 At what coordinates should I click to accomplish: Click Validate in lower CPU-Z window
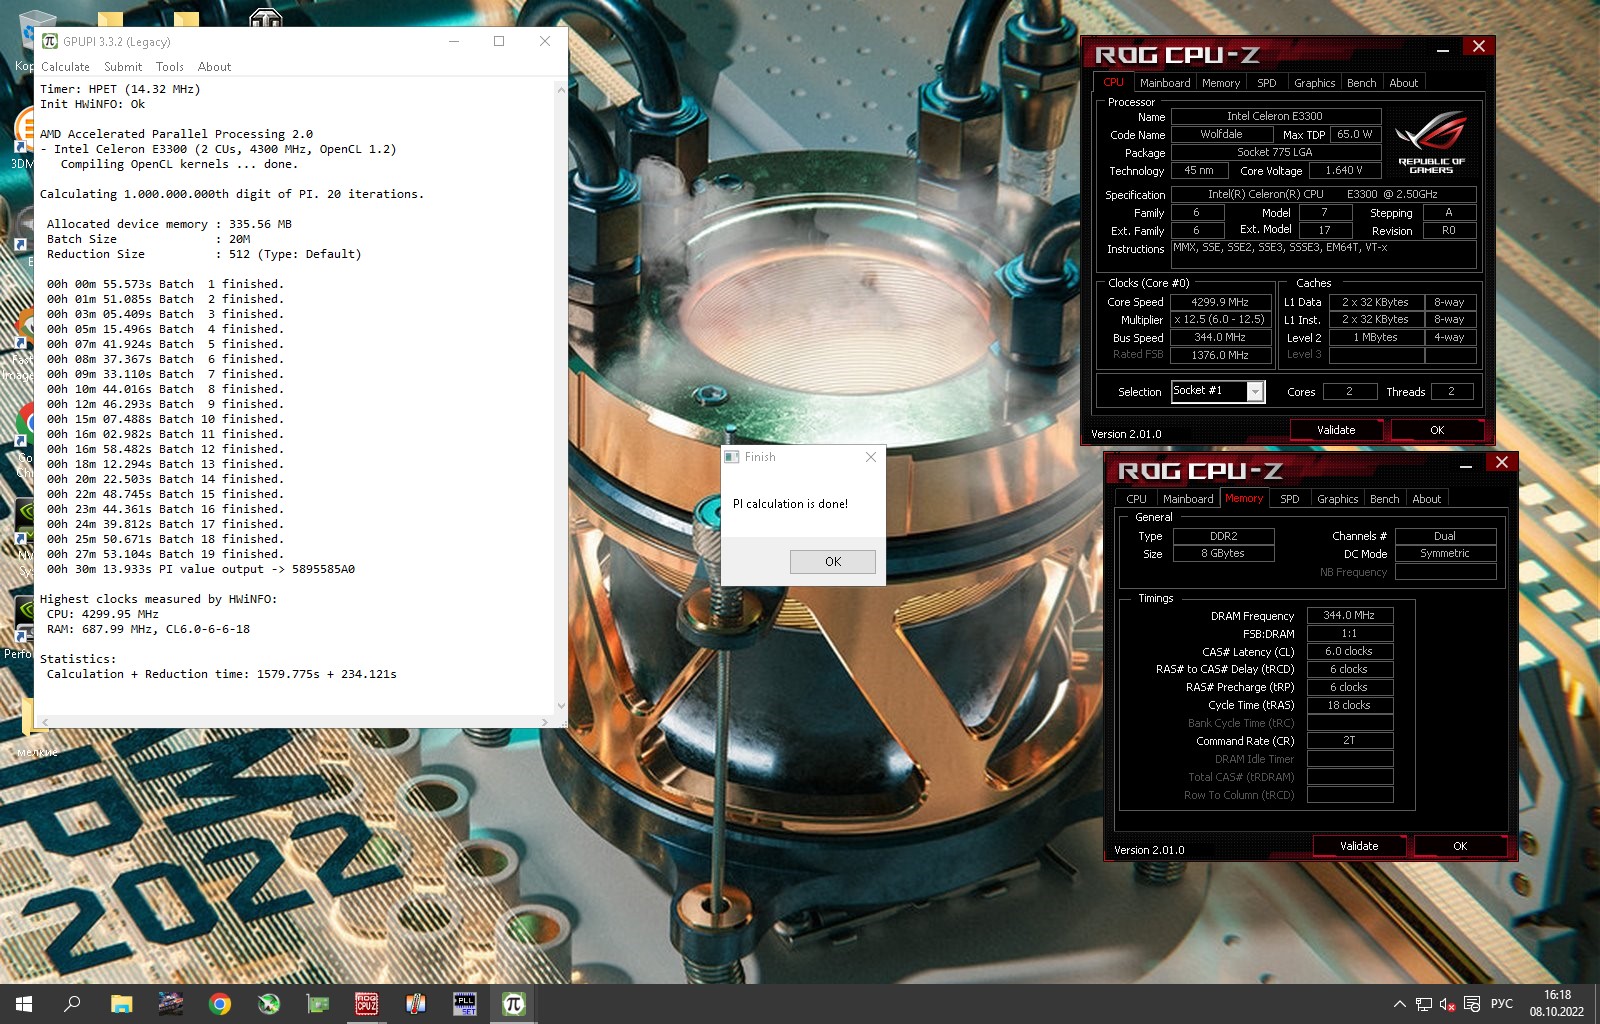pos(1359,846)
